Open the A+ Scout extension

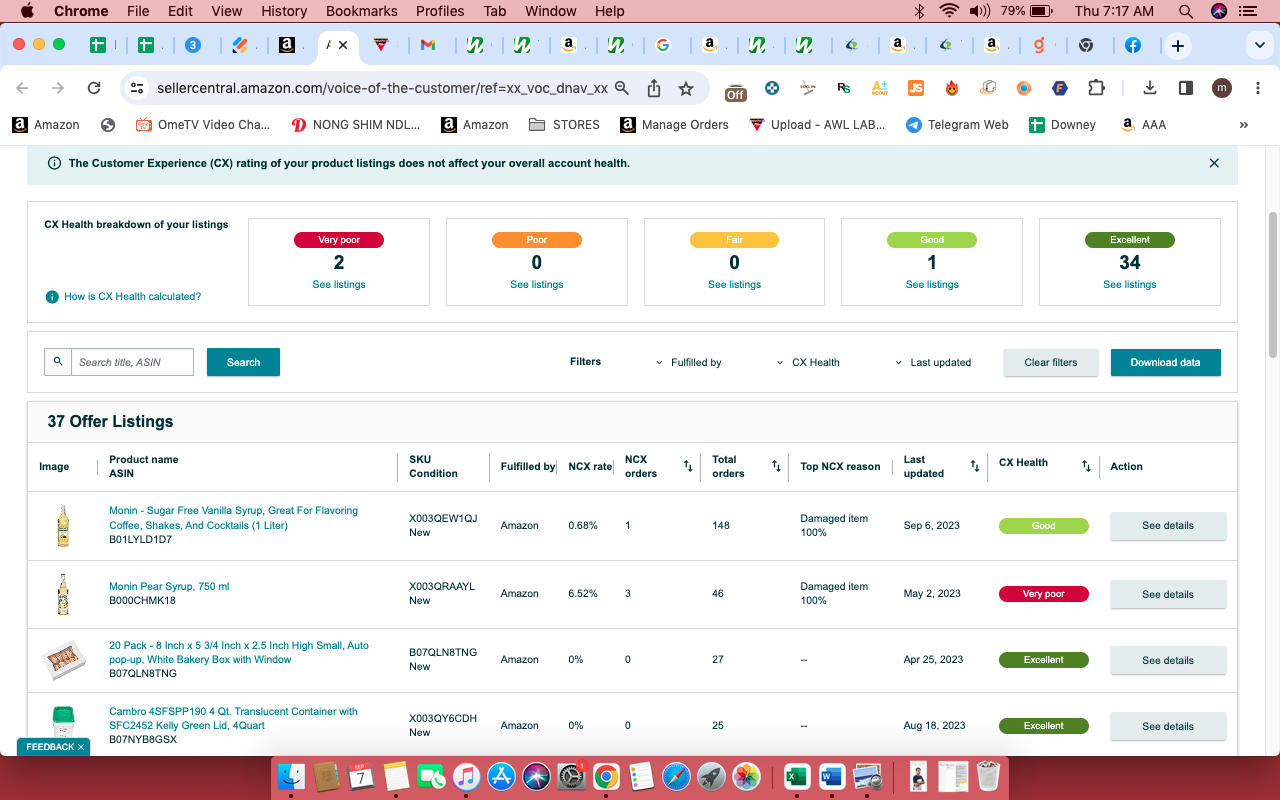pos(880,88)
